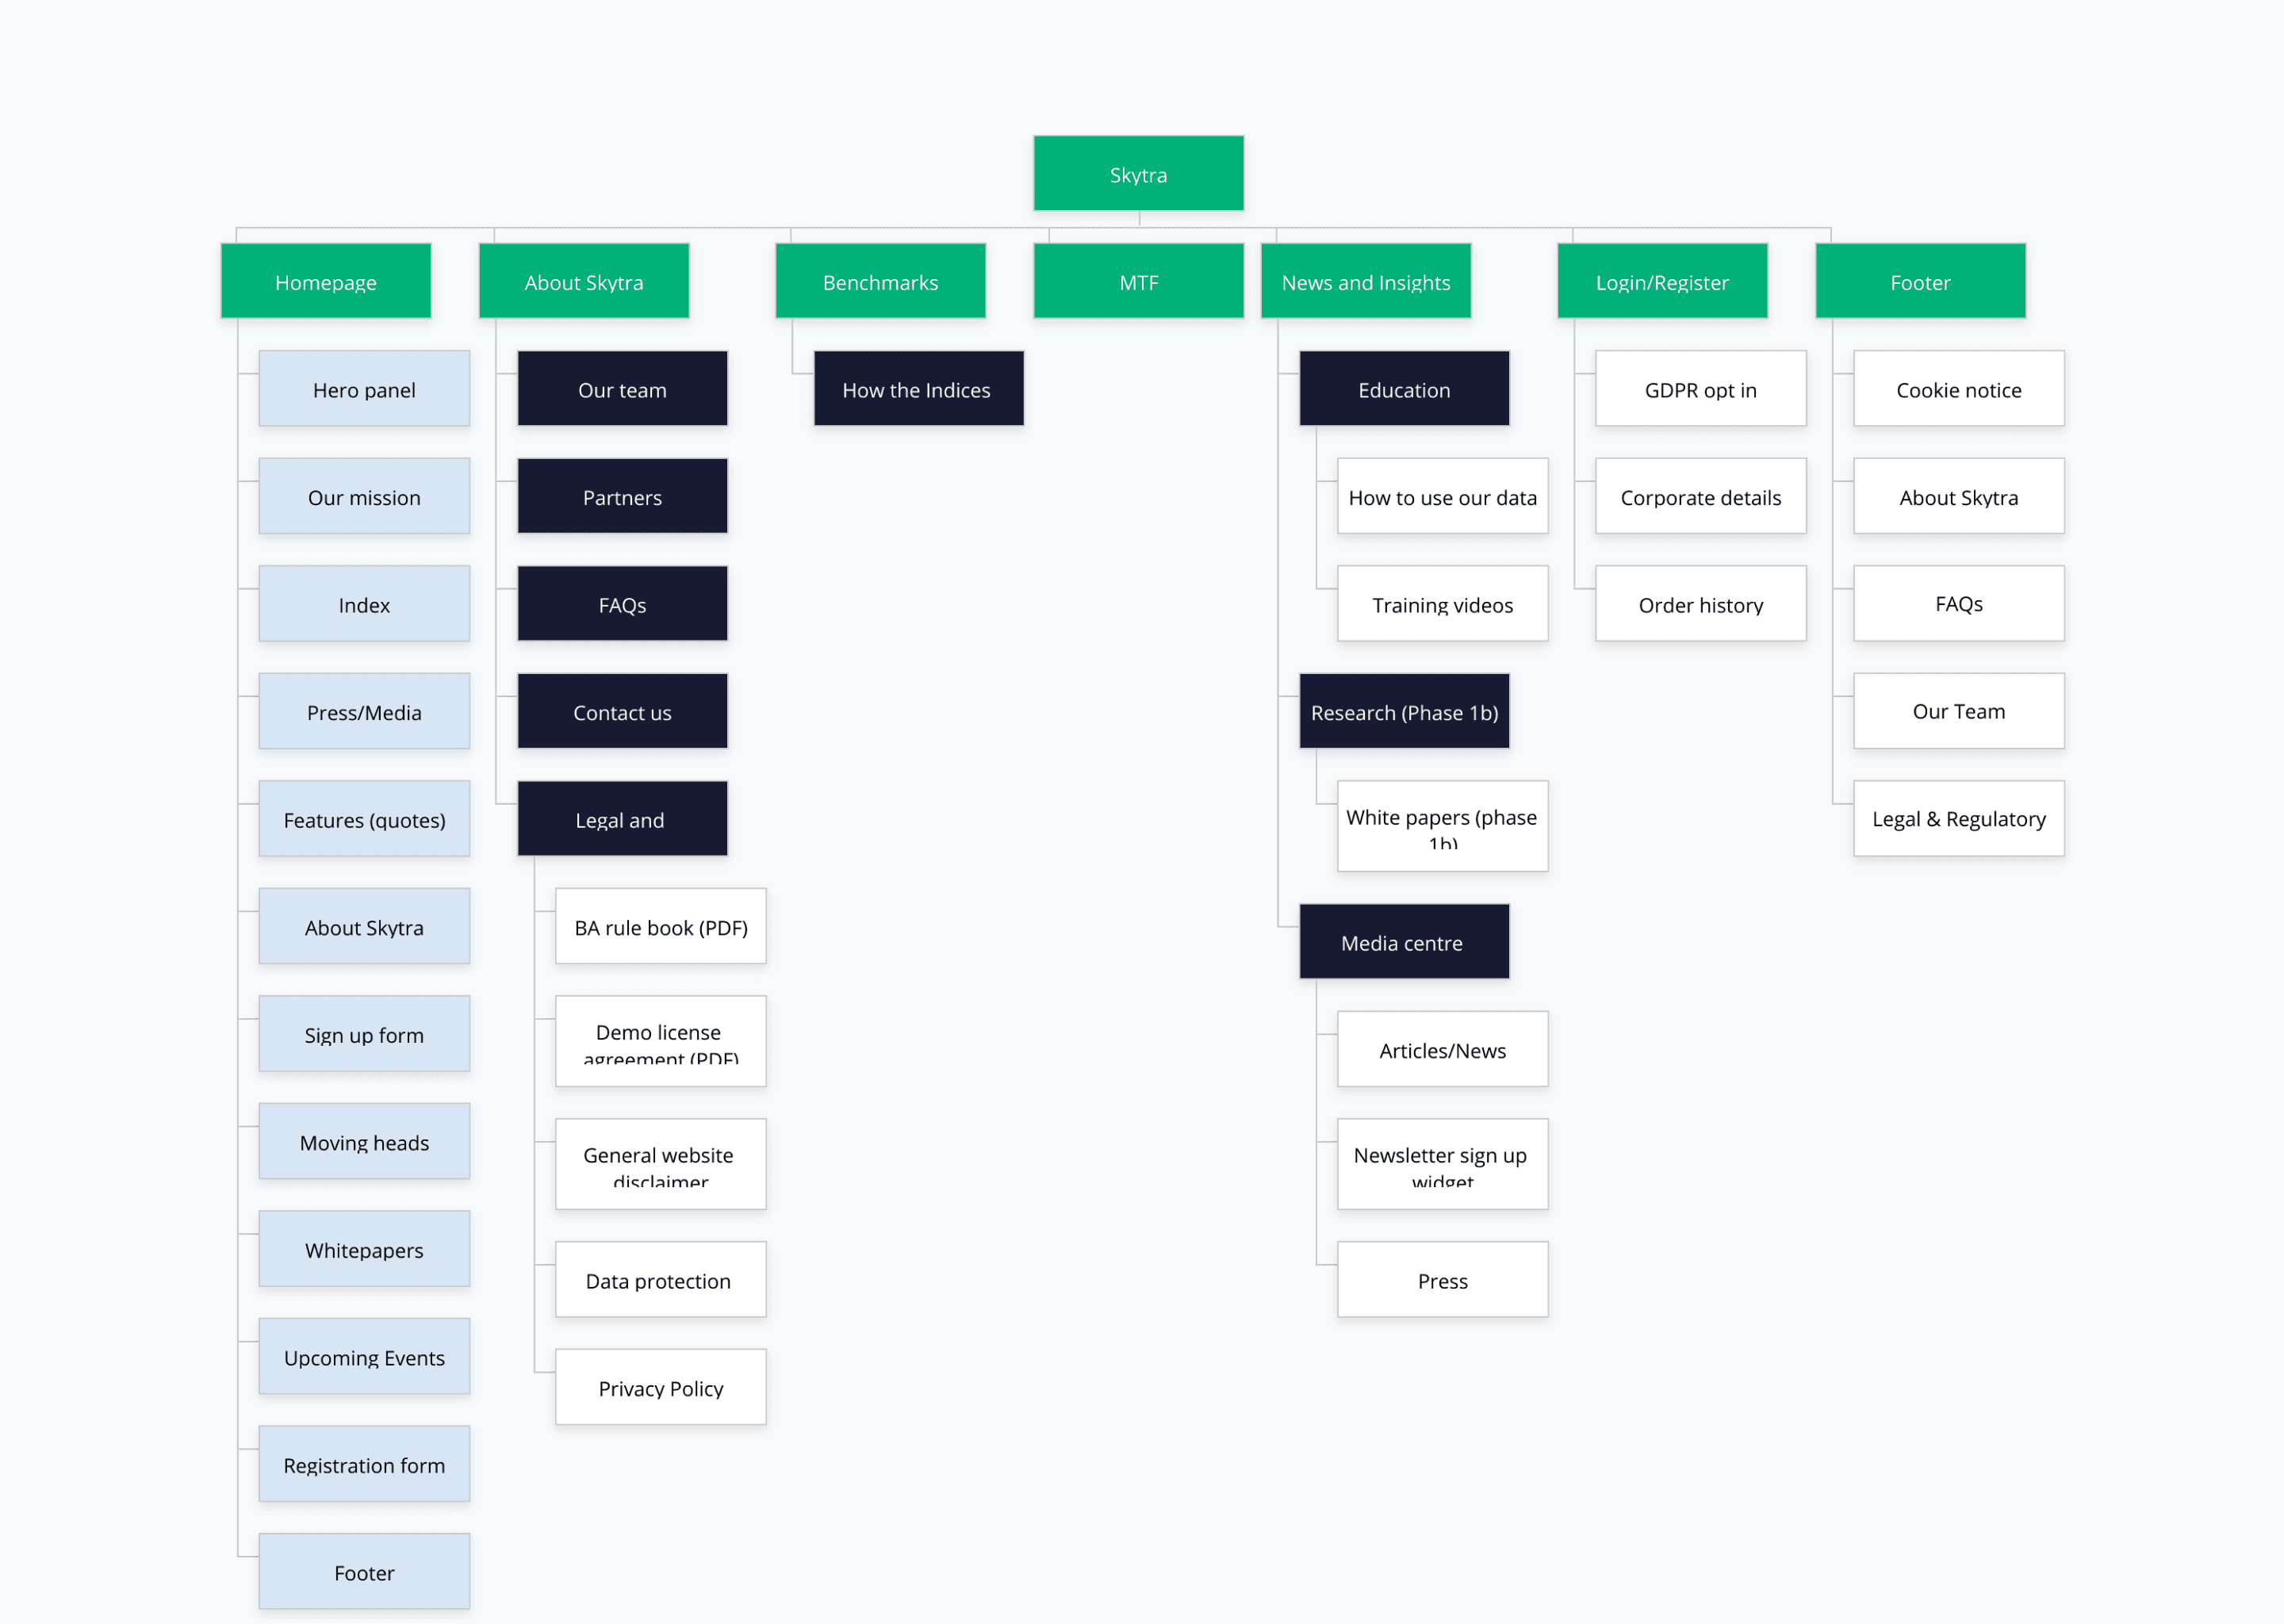Click the MTF node
Screen dimensions: 2284x1624
point(1138,281)
